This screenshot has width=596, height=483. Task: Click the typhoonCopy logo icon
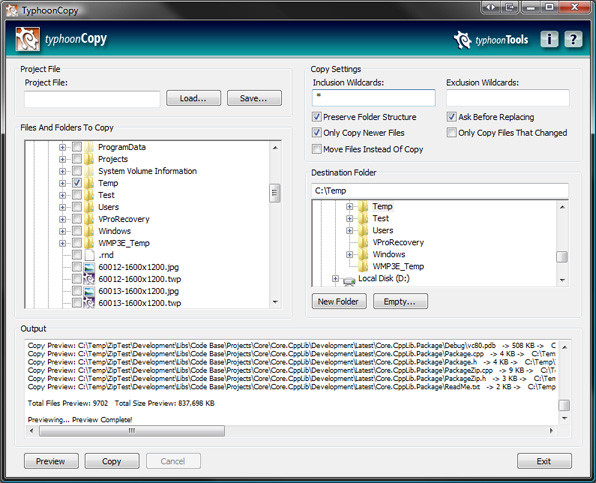(x=27, y=39)
